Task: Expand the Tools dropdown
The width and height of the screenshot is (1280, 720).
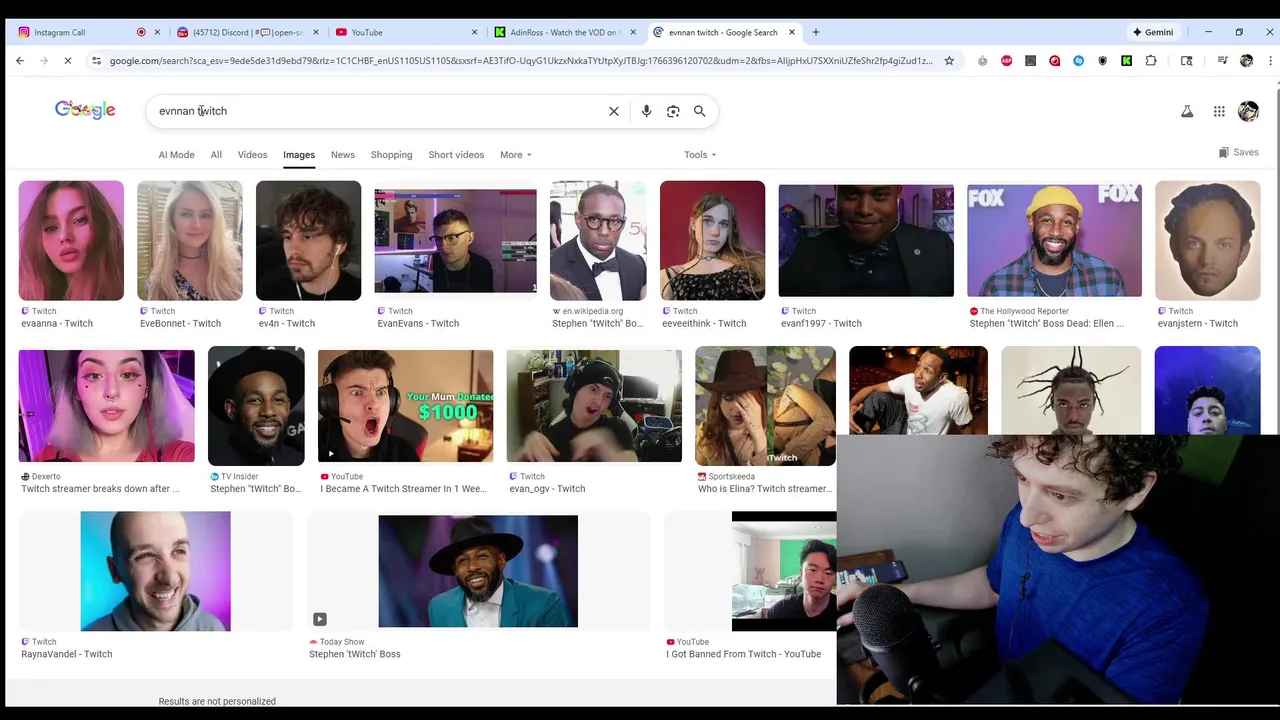Action: point(700,155)
